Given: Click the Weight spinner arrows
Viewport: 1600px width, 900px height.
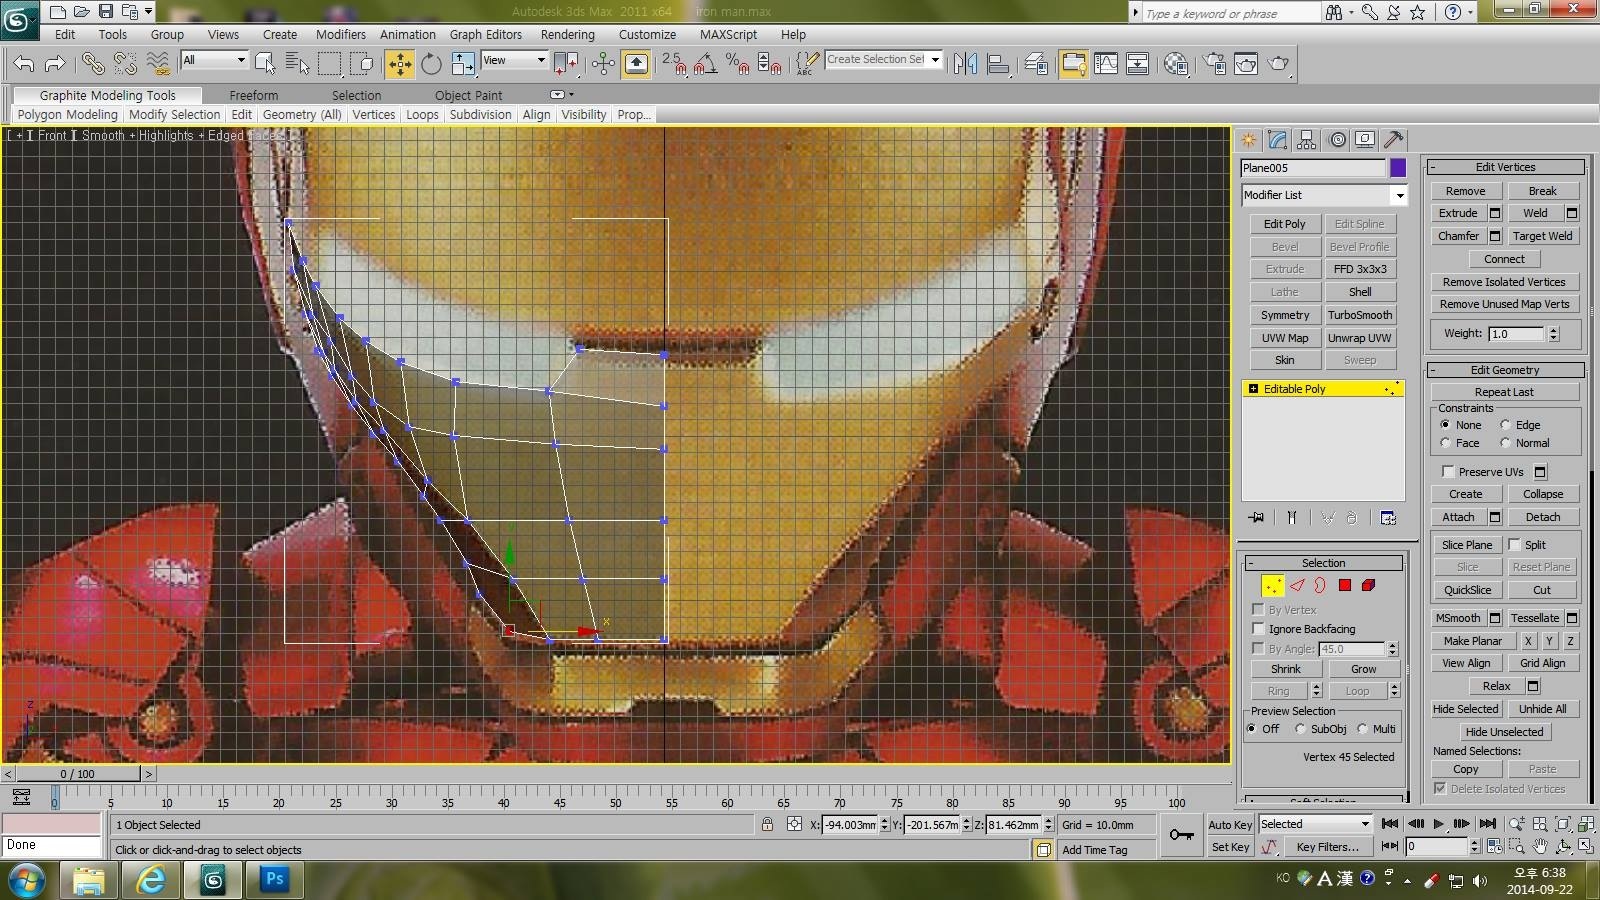Looking at the screenshot, I should 1553,334.
